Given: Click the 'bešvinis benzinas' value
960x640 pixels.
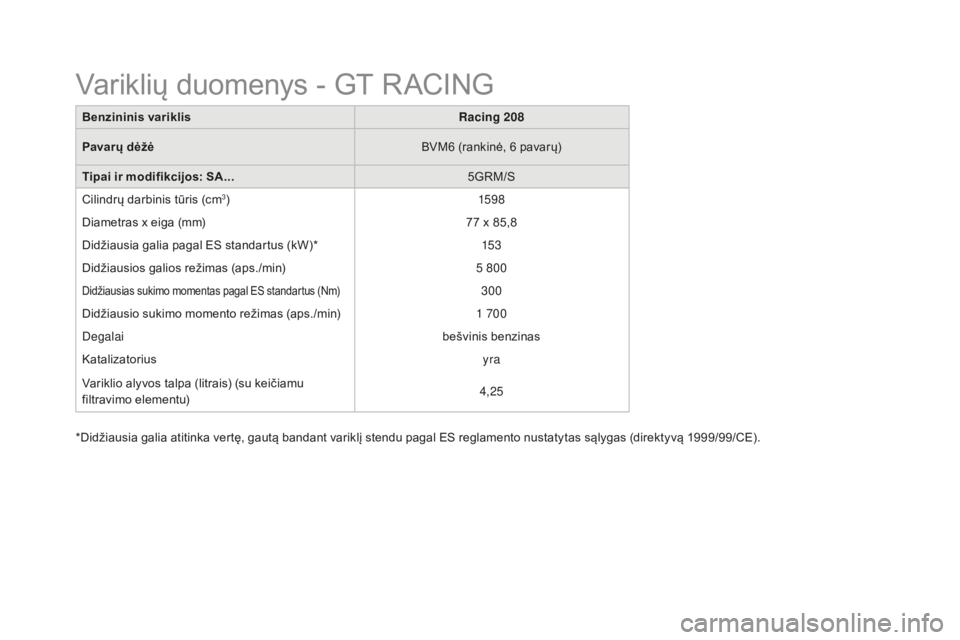Looking at the screenshot, I should [491, 336].
